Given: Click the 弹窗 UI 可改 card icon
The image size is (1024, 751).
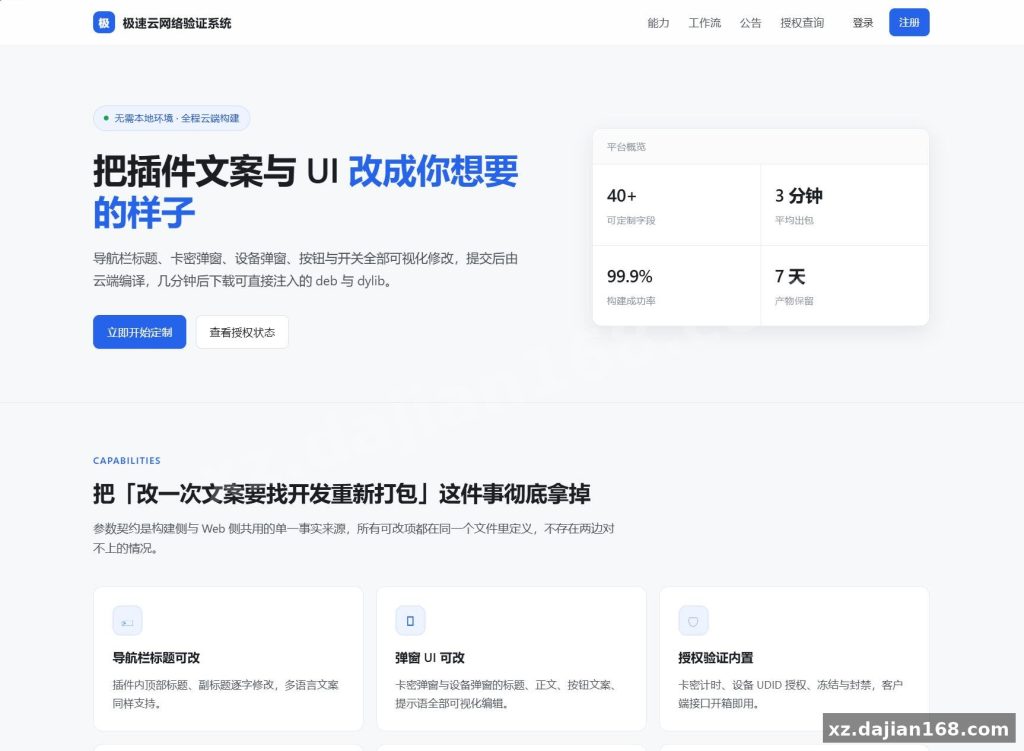Looking at the screenshot, I should coord(410,621).
